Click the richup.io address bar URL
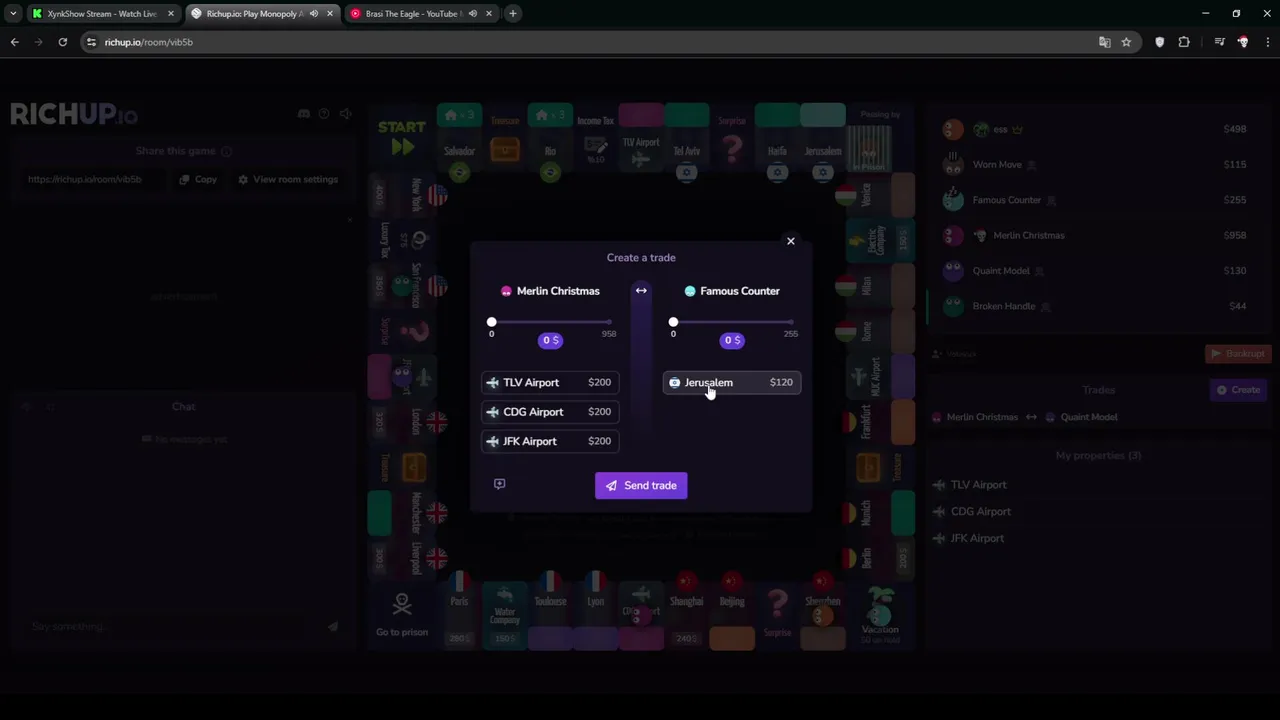Viewport: 1280px width, 720px height. [149, 42]
